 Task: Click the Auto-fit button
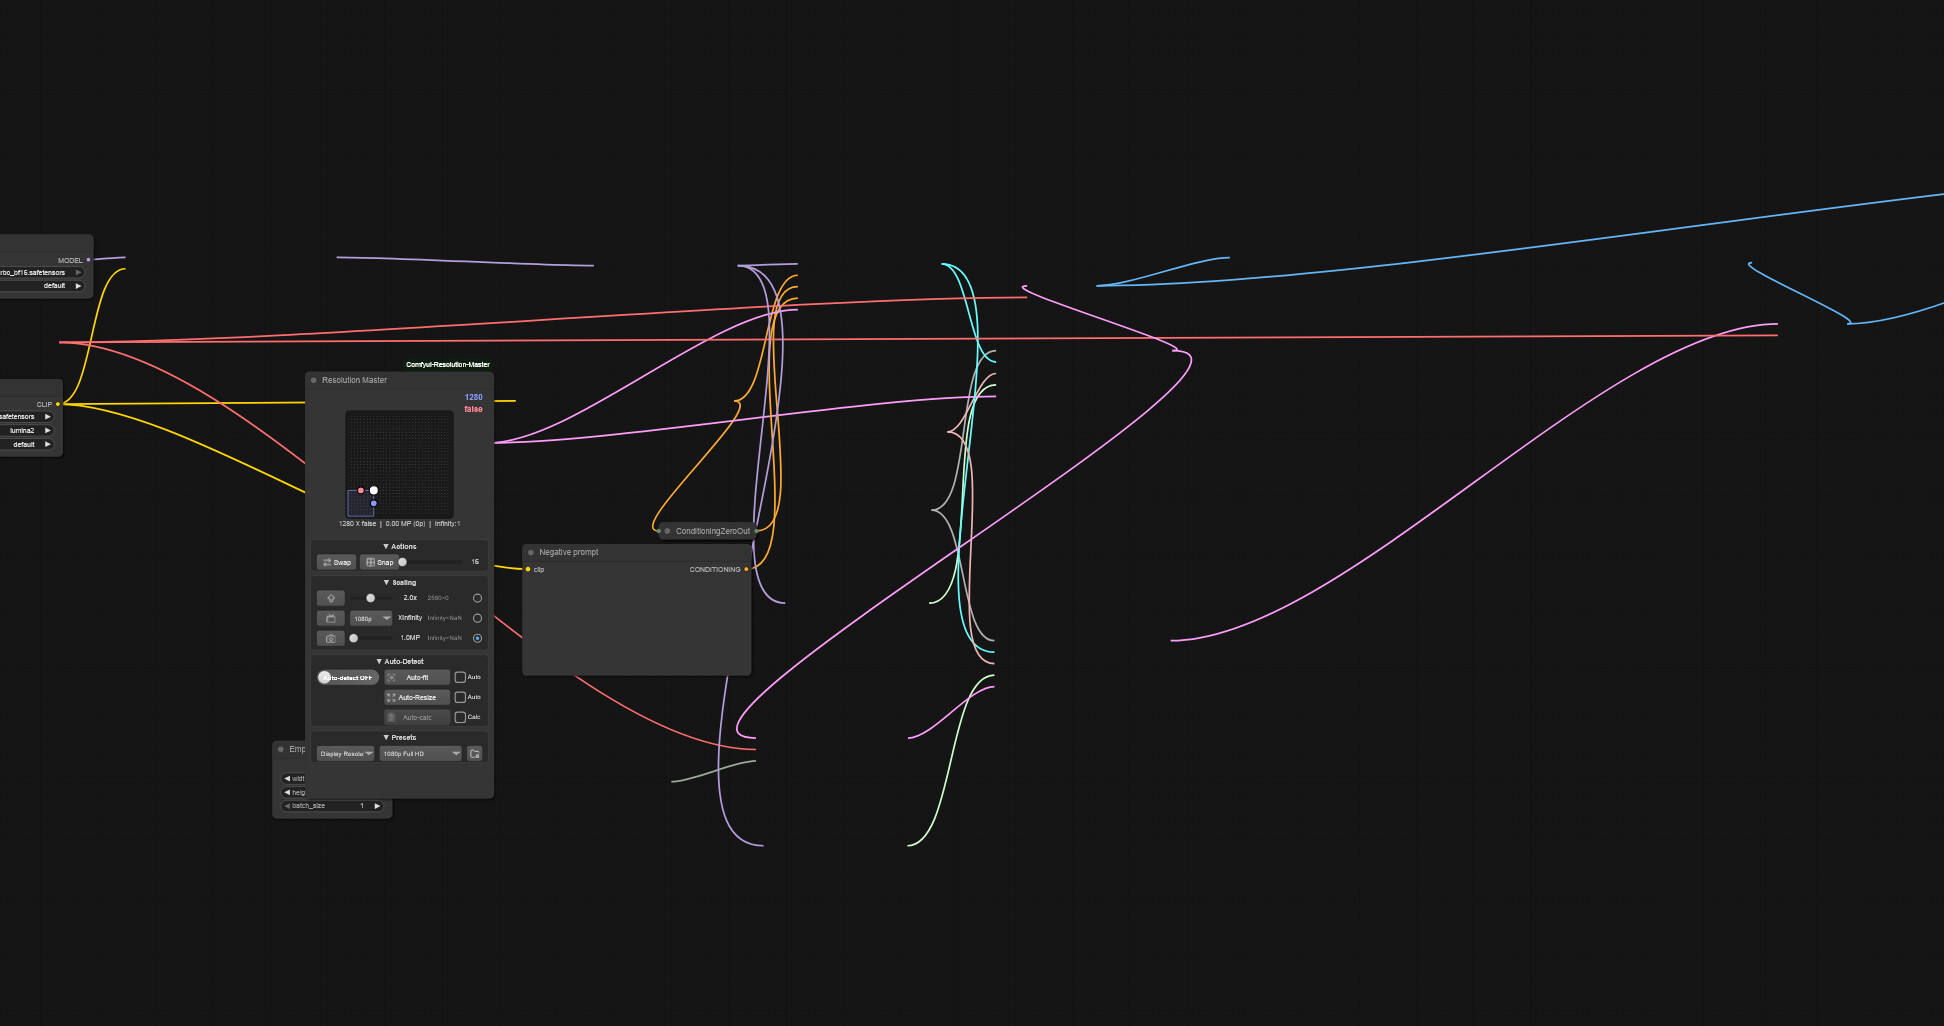pyautogui.click(x=417, y=677)
